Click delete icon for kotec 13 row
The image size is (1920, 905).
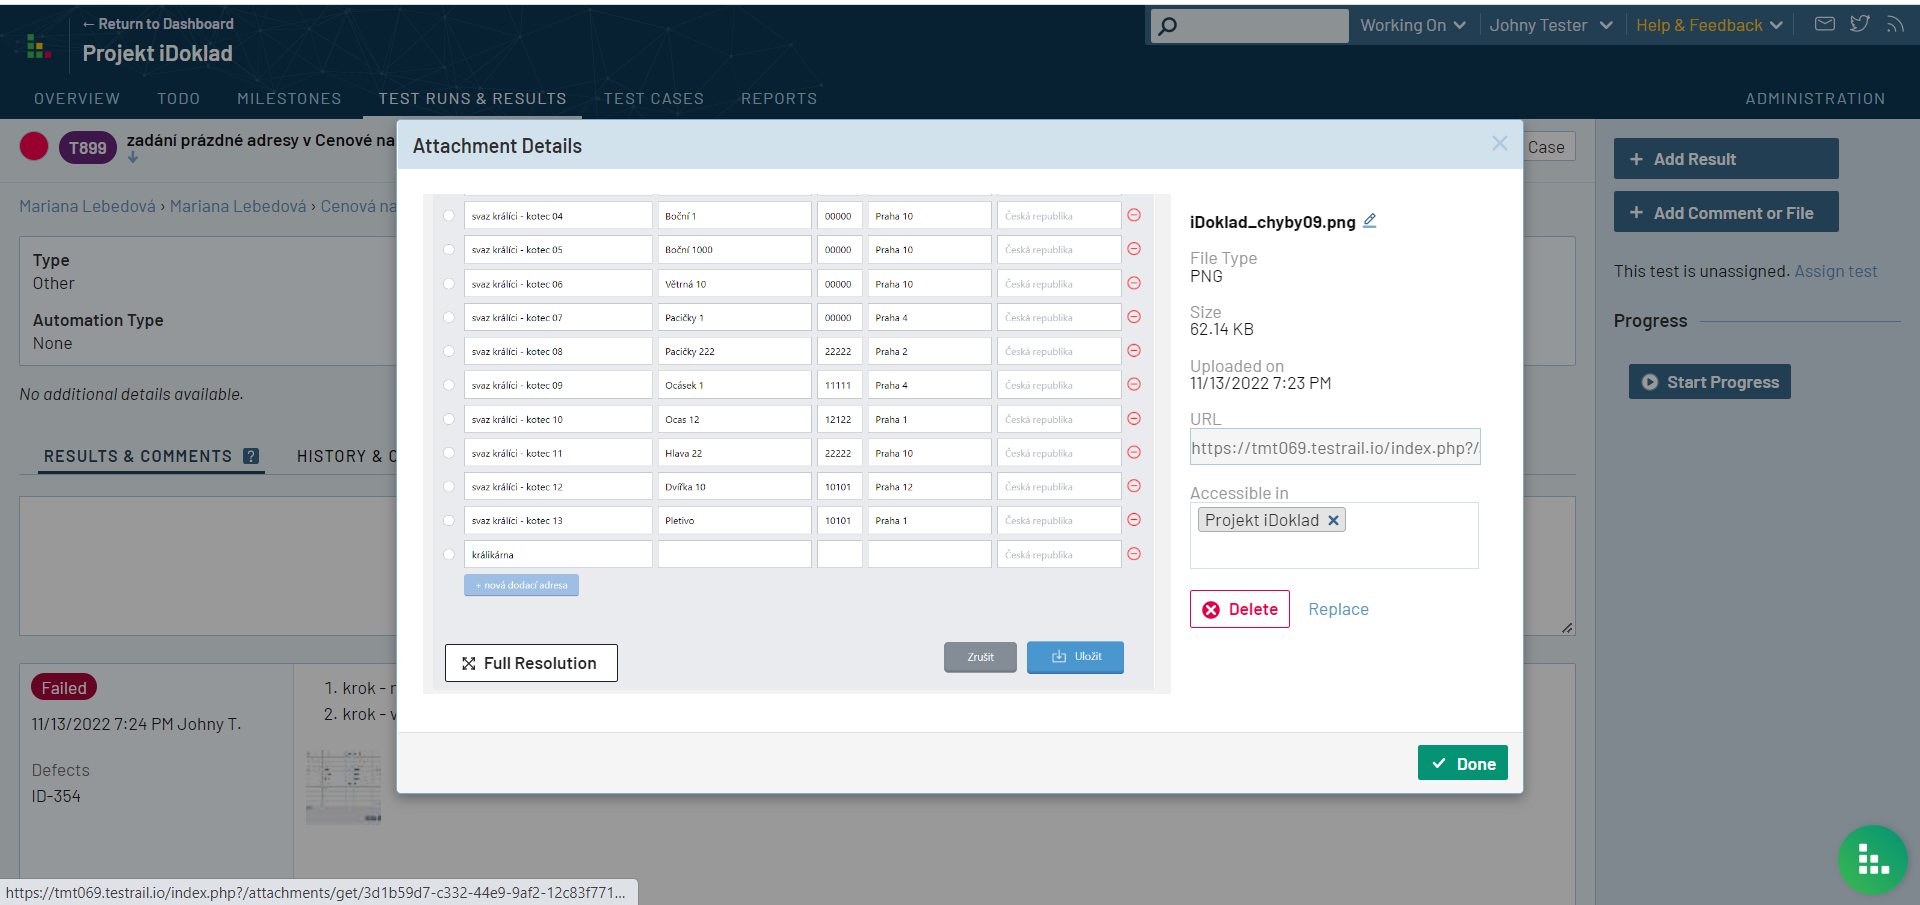pos(1134,520)
